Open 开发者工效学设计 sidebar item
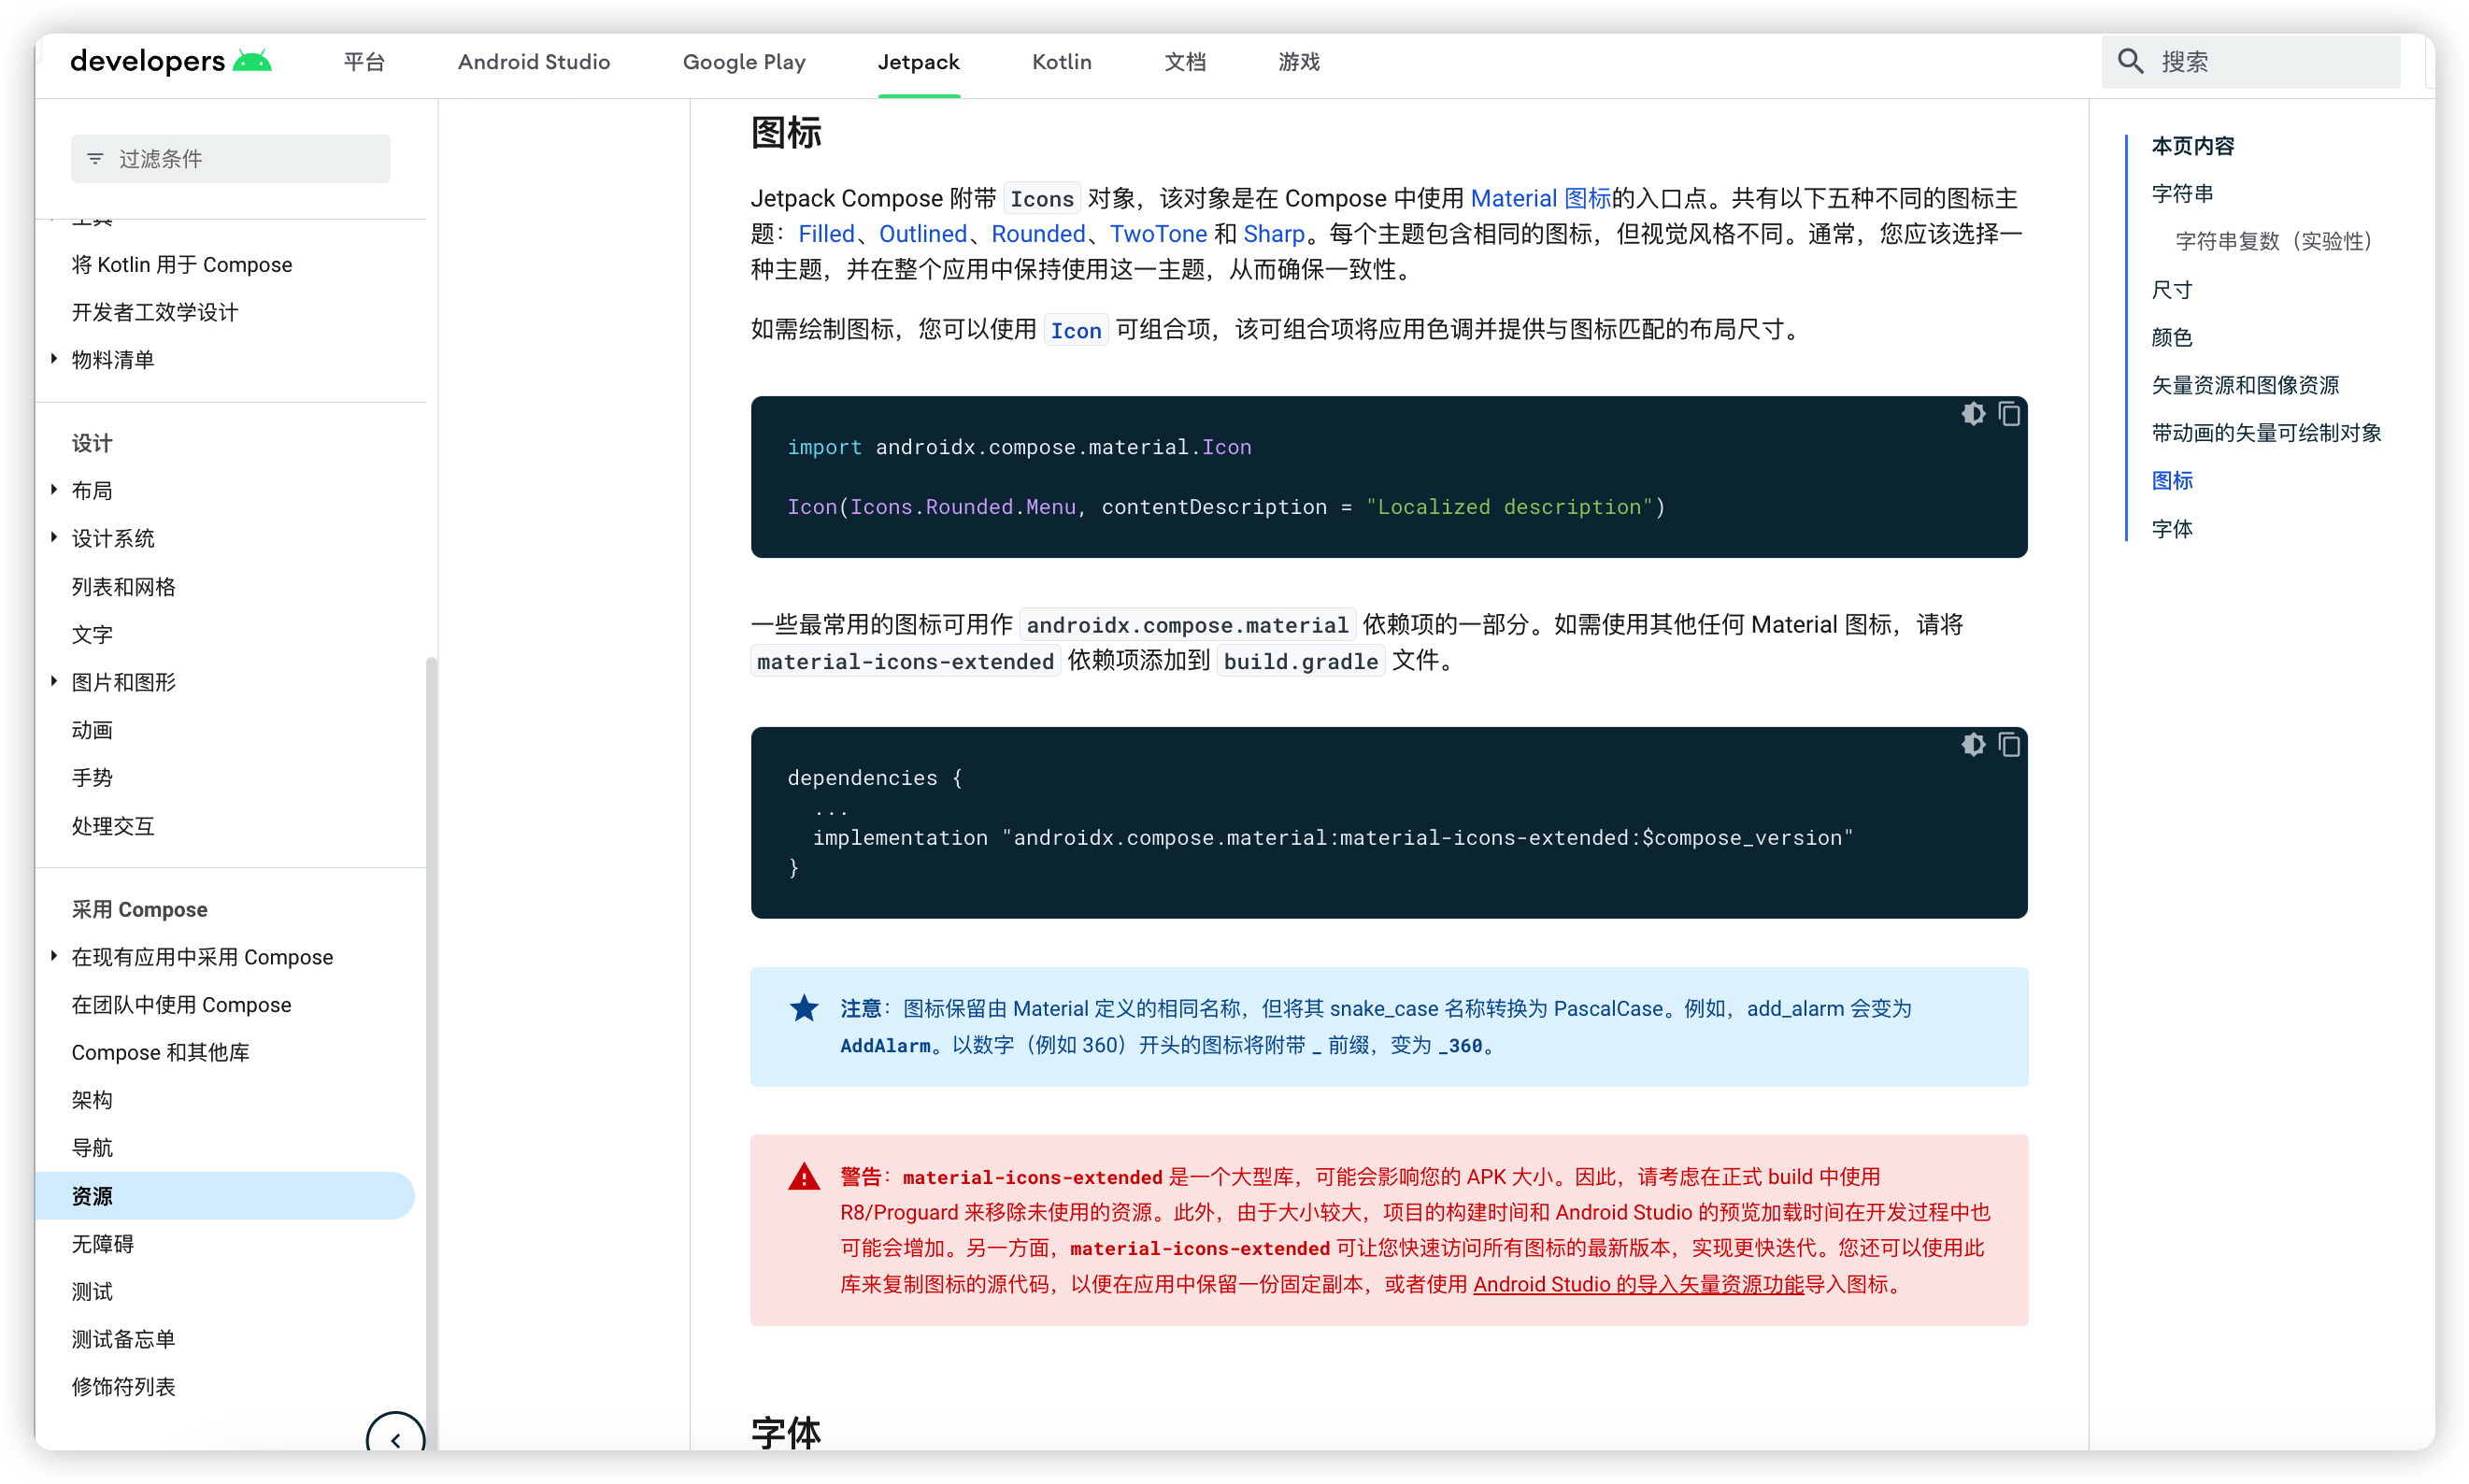This screenshot has height=1484, width=2469. (155, 312)
